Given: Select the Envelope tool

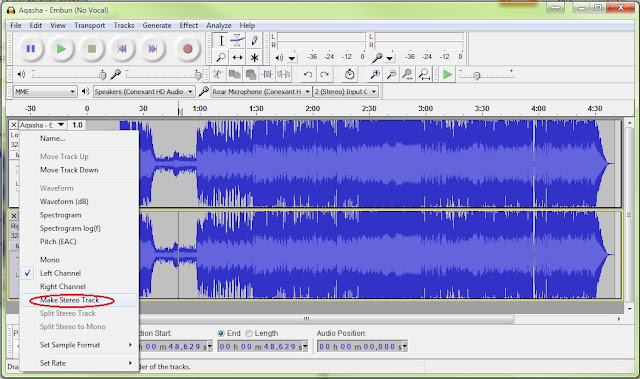Looking at the screenshot, I should (237, 40).
